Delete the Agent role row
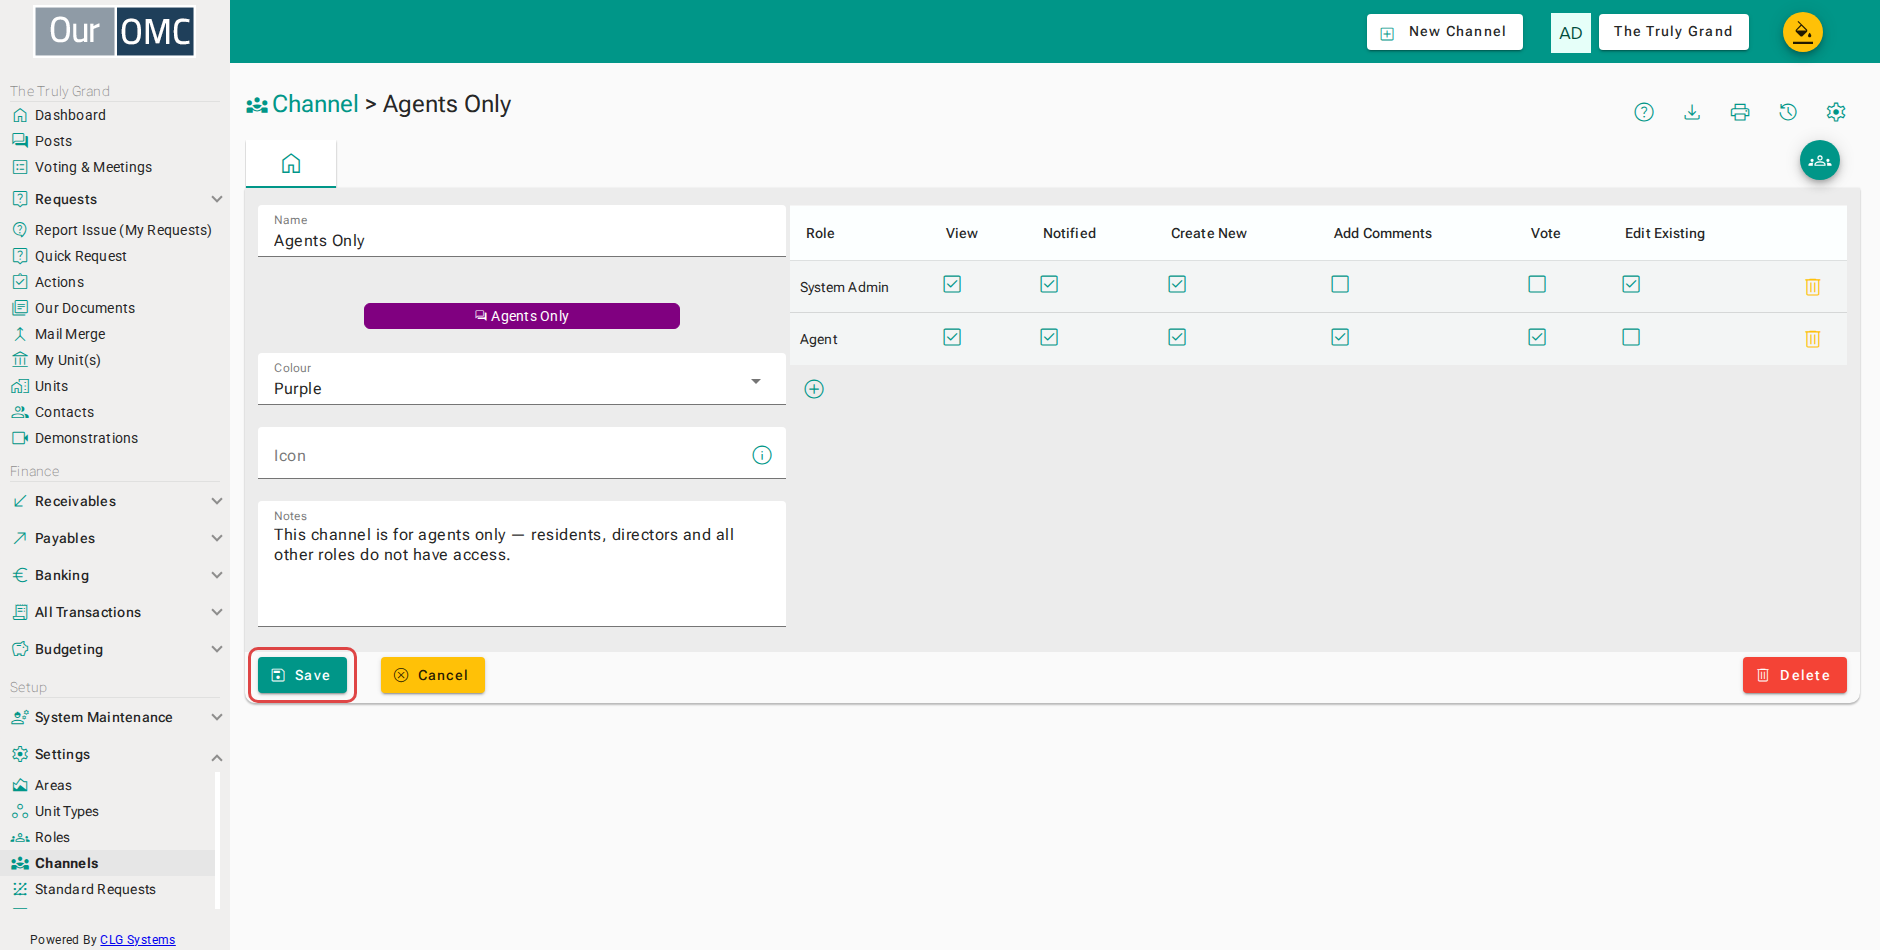1880x950 pixels. 1812,339
